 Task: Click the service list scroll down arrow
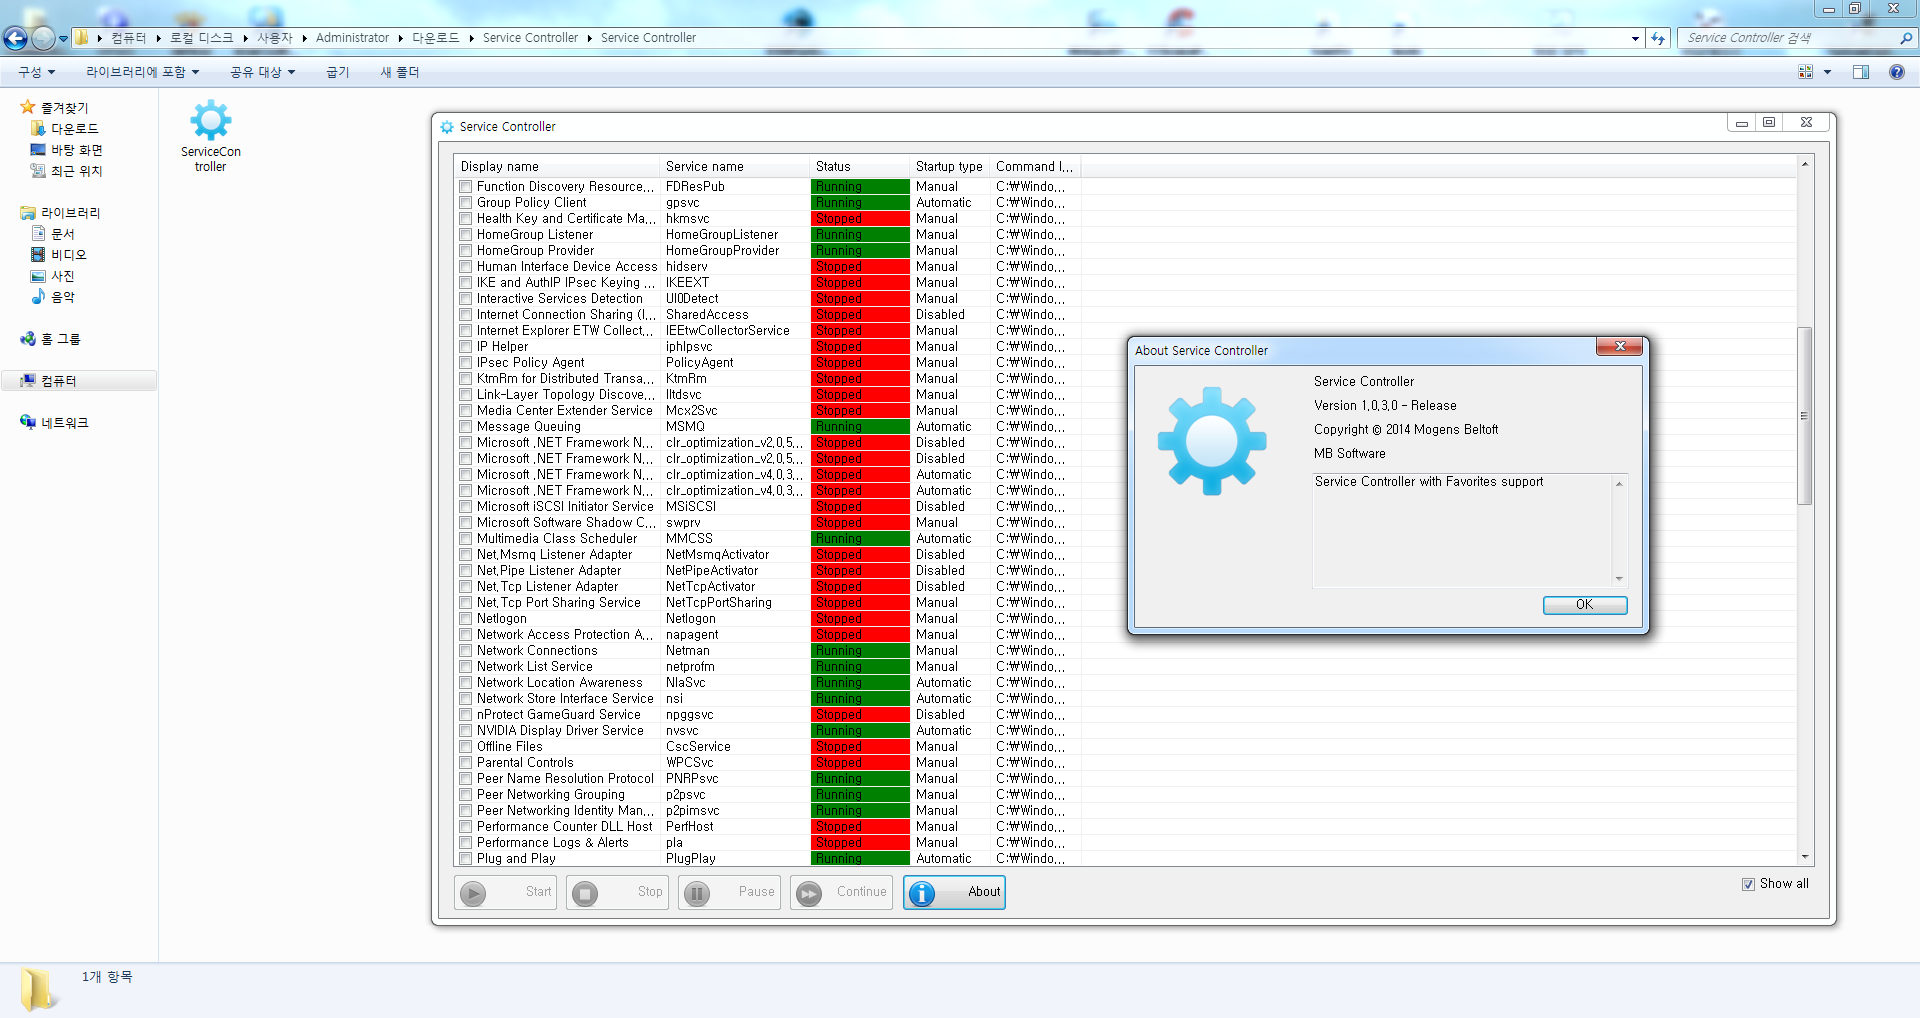click(1805, 857)
